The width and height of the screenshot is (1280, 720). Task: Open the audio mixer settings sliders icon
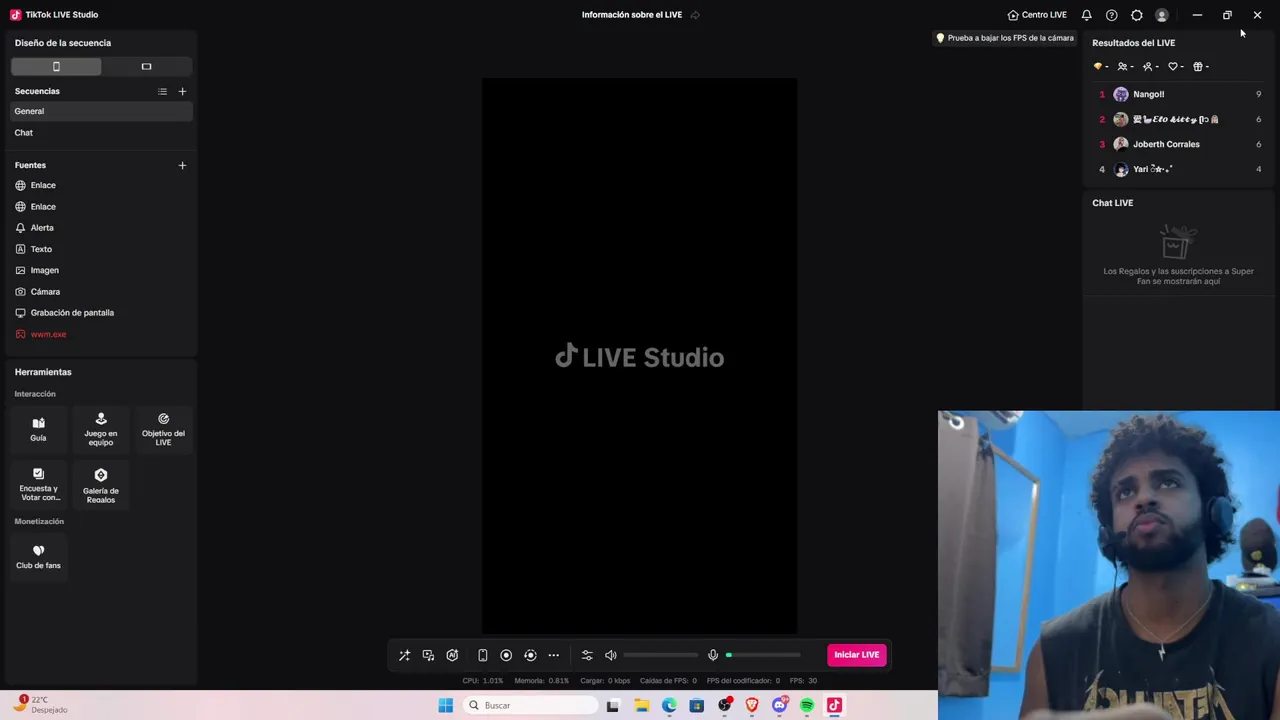click(587, 655)
